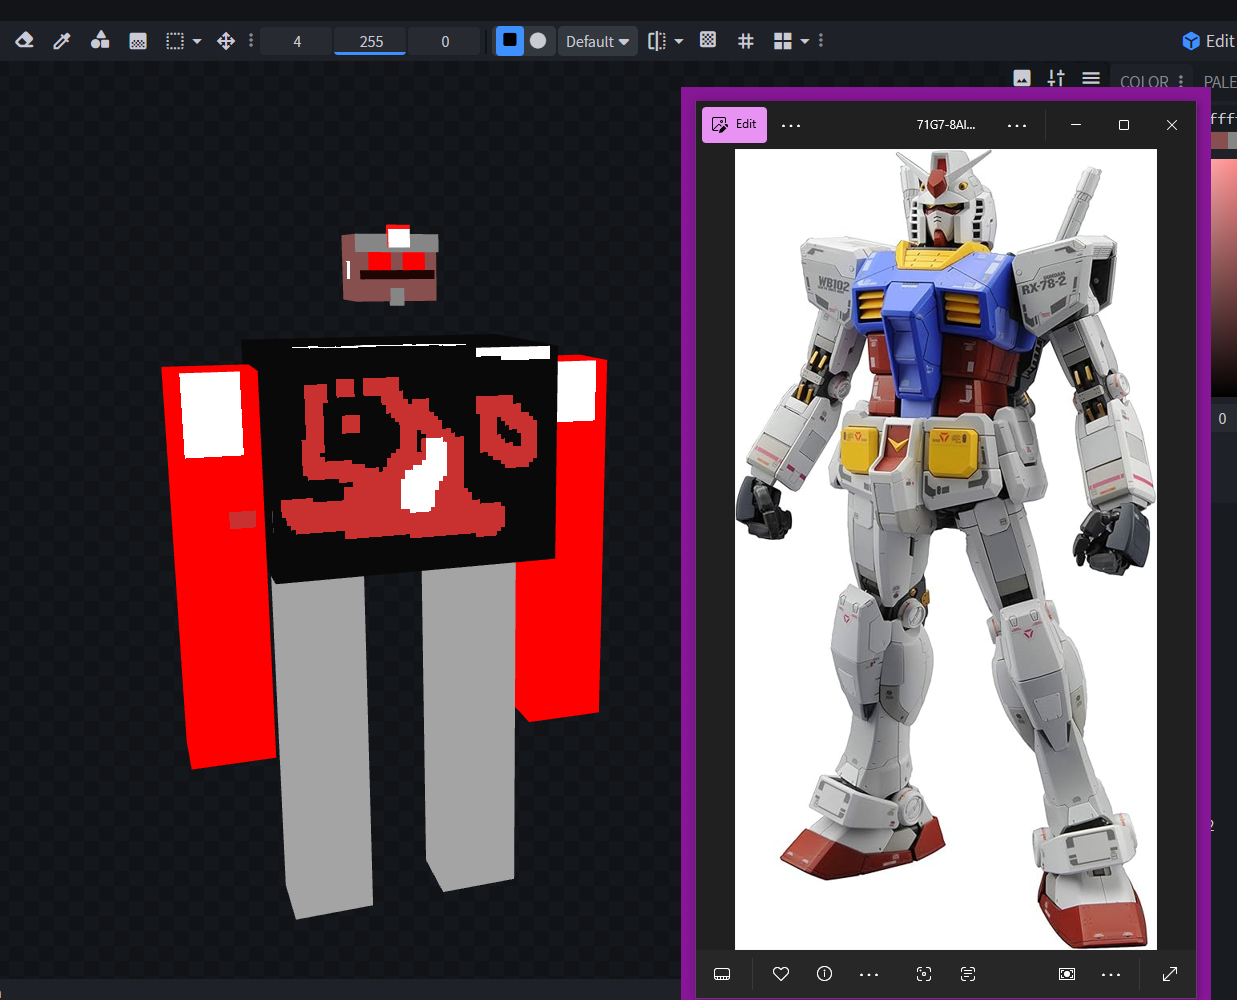
Task: Open the hamburger menu icon
Action: pos(1091,78)
